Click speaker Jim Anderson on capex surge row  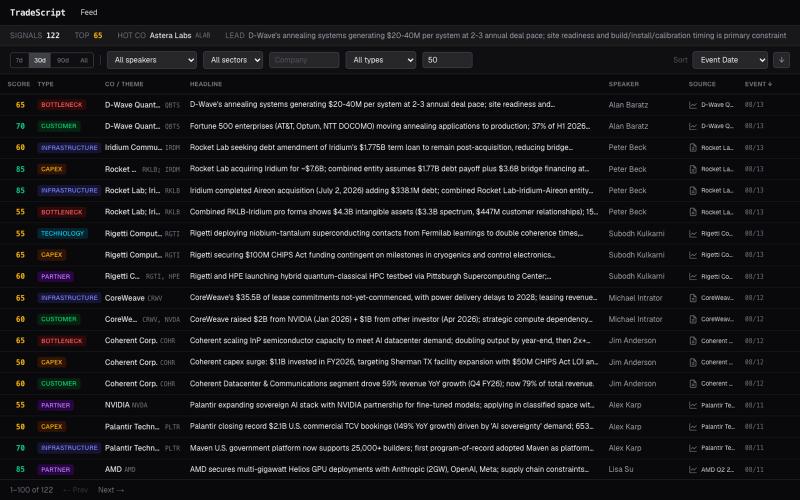[x=632, y=362]
